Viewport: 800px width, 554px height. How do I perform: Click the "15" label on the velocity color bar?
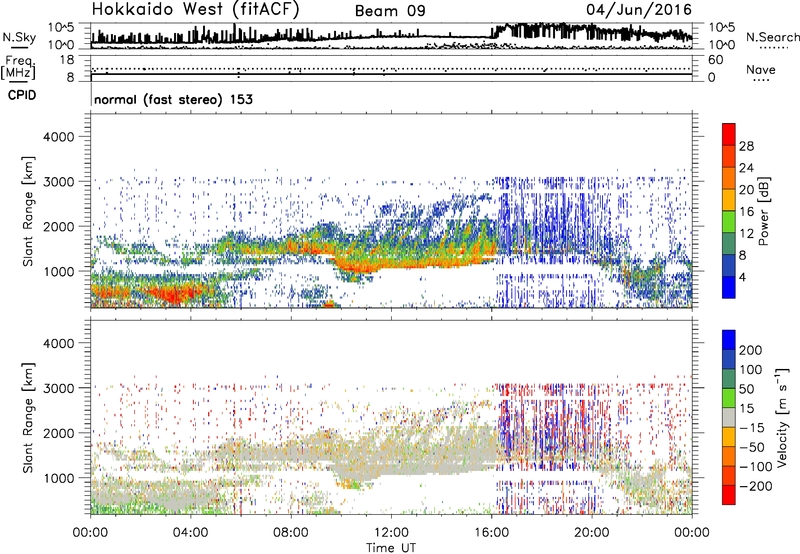[x=746, y=409]
